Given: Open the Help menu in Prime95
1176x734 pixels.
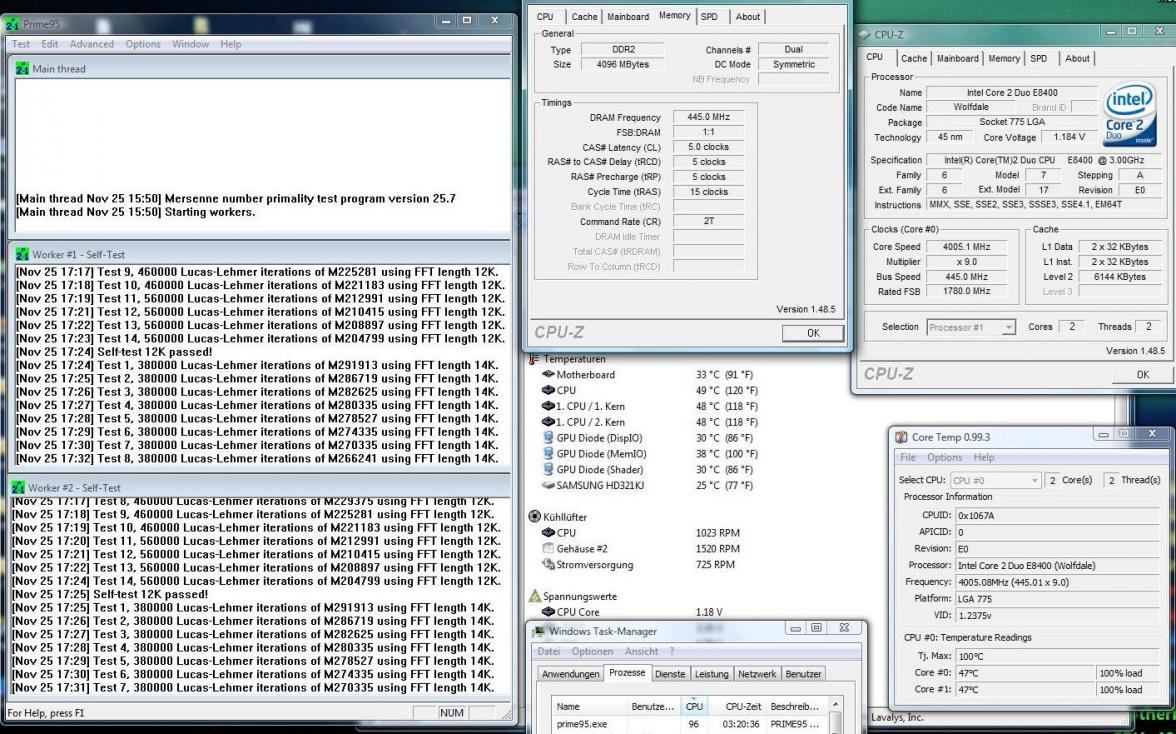Looking at the screenshot, I should (231, 44).
